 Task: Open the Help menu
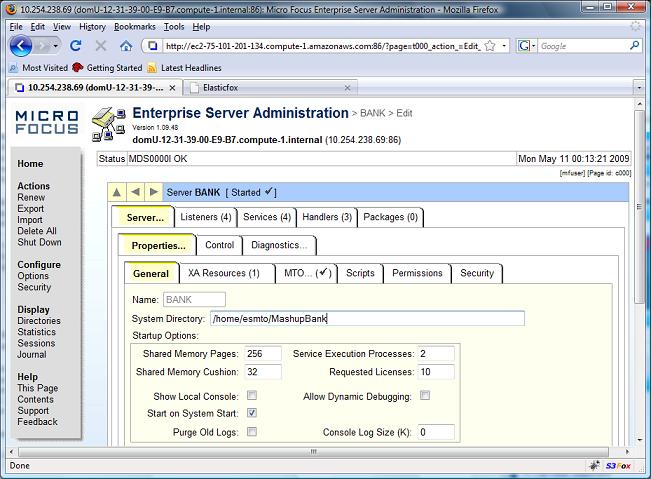(x=201, y=27)
